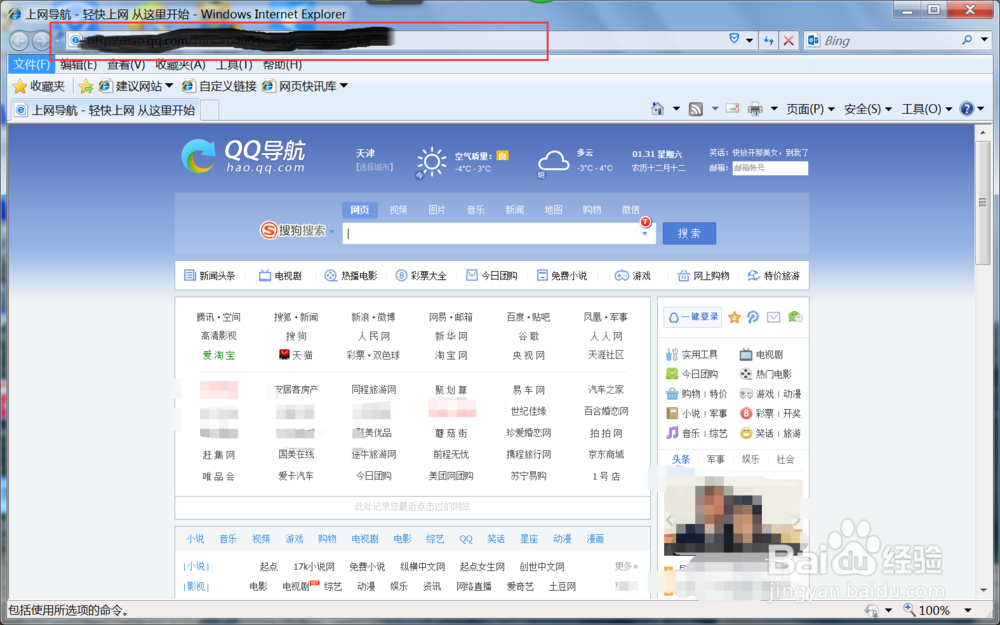This screenshot has width=1000, height=625.
Task: Open the blue Help question-mark icon
Action: pos(967,109)
